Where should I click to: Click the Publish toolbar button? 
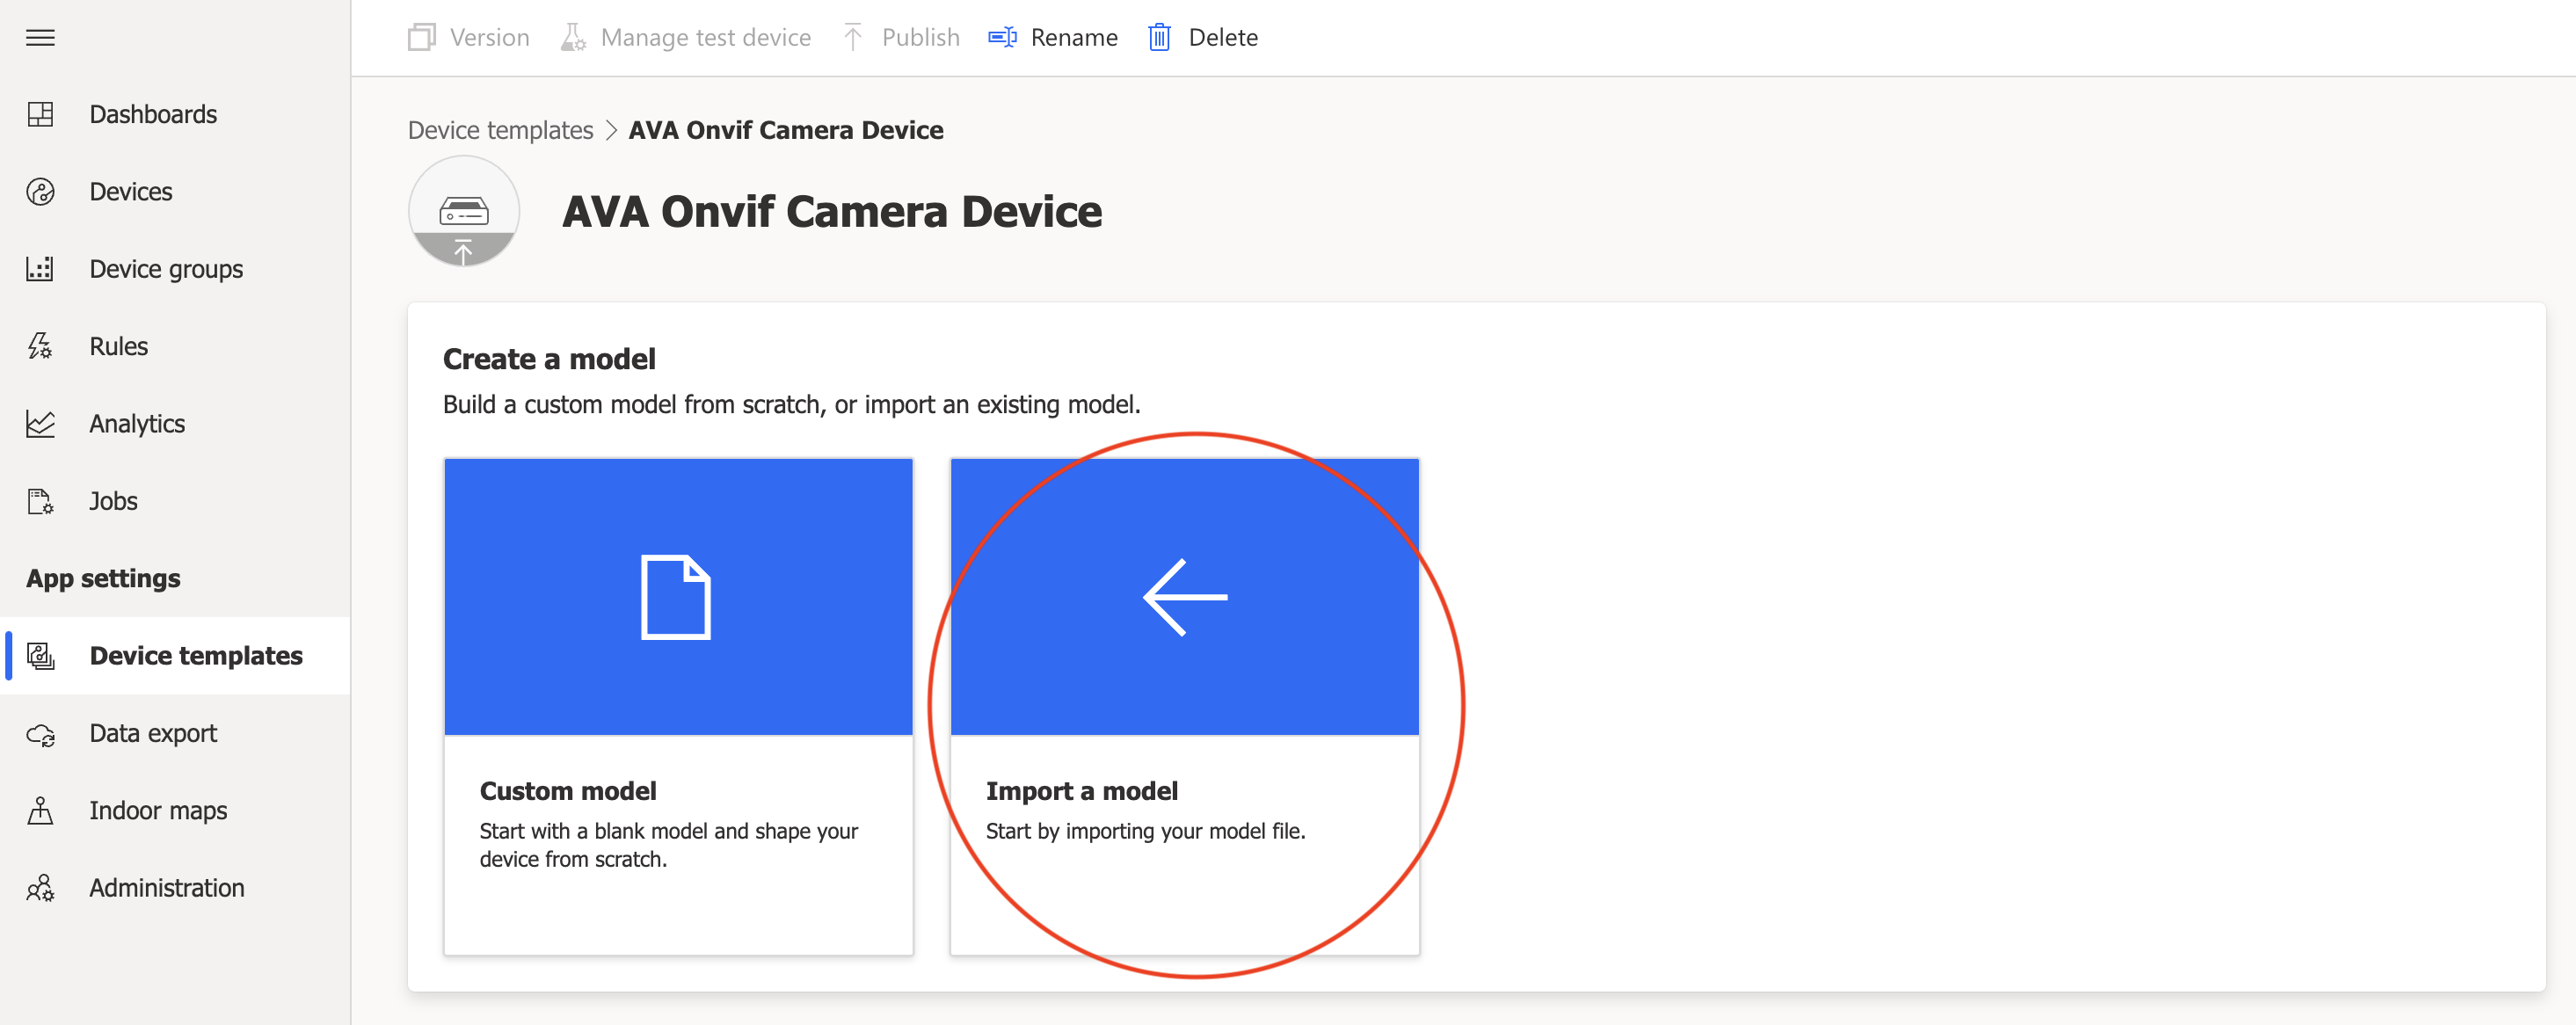[900, 36]
